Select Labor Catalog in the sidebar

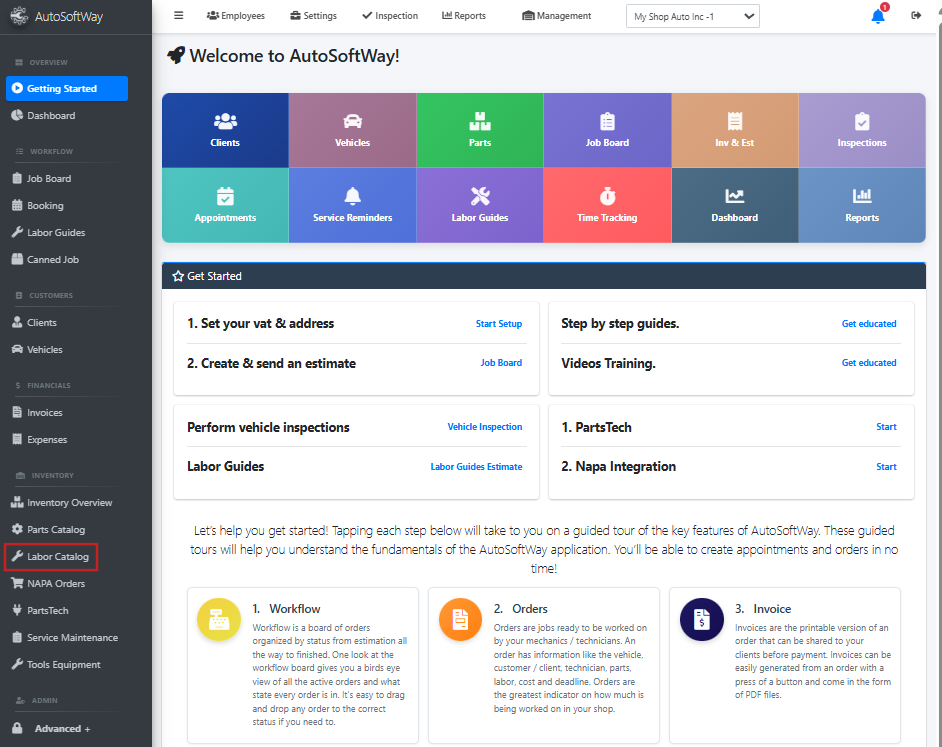(x=58, y=557)
